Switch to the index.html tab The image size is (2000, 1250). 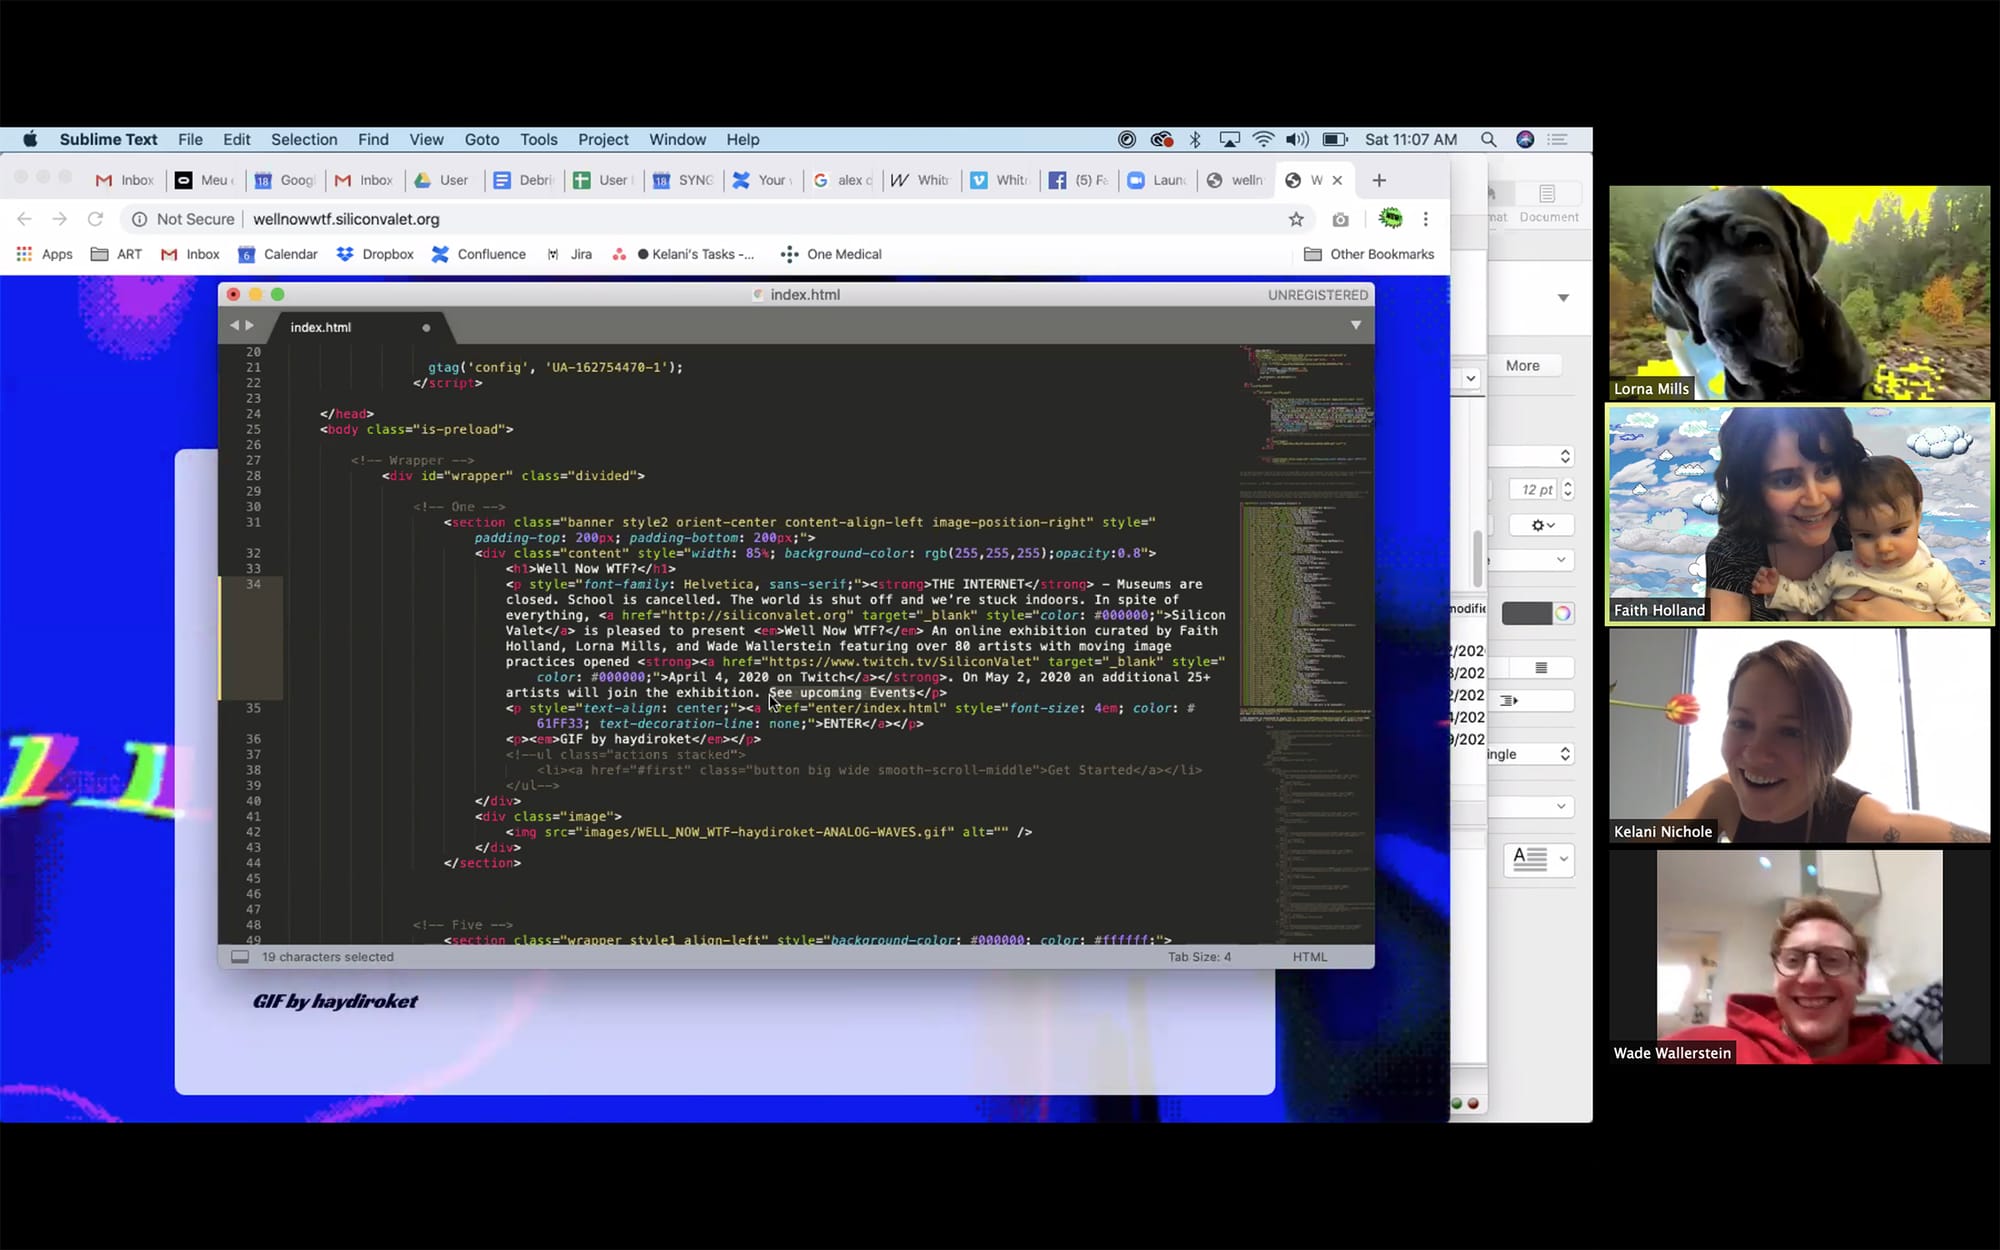tap(321, 327)
